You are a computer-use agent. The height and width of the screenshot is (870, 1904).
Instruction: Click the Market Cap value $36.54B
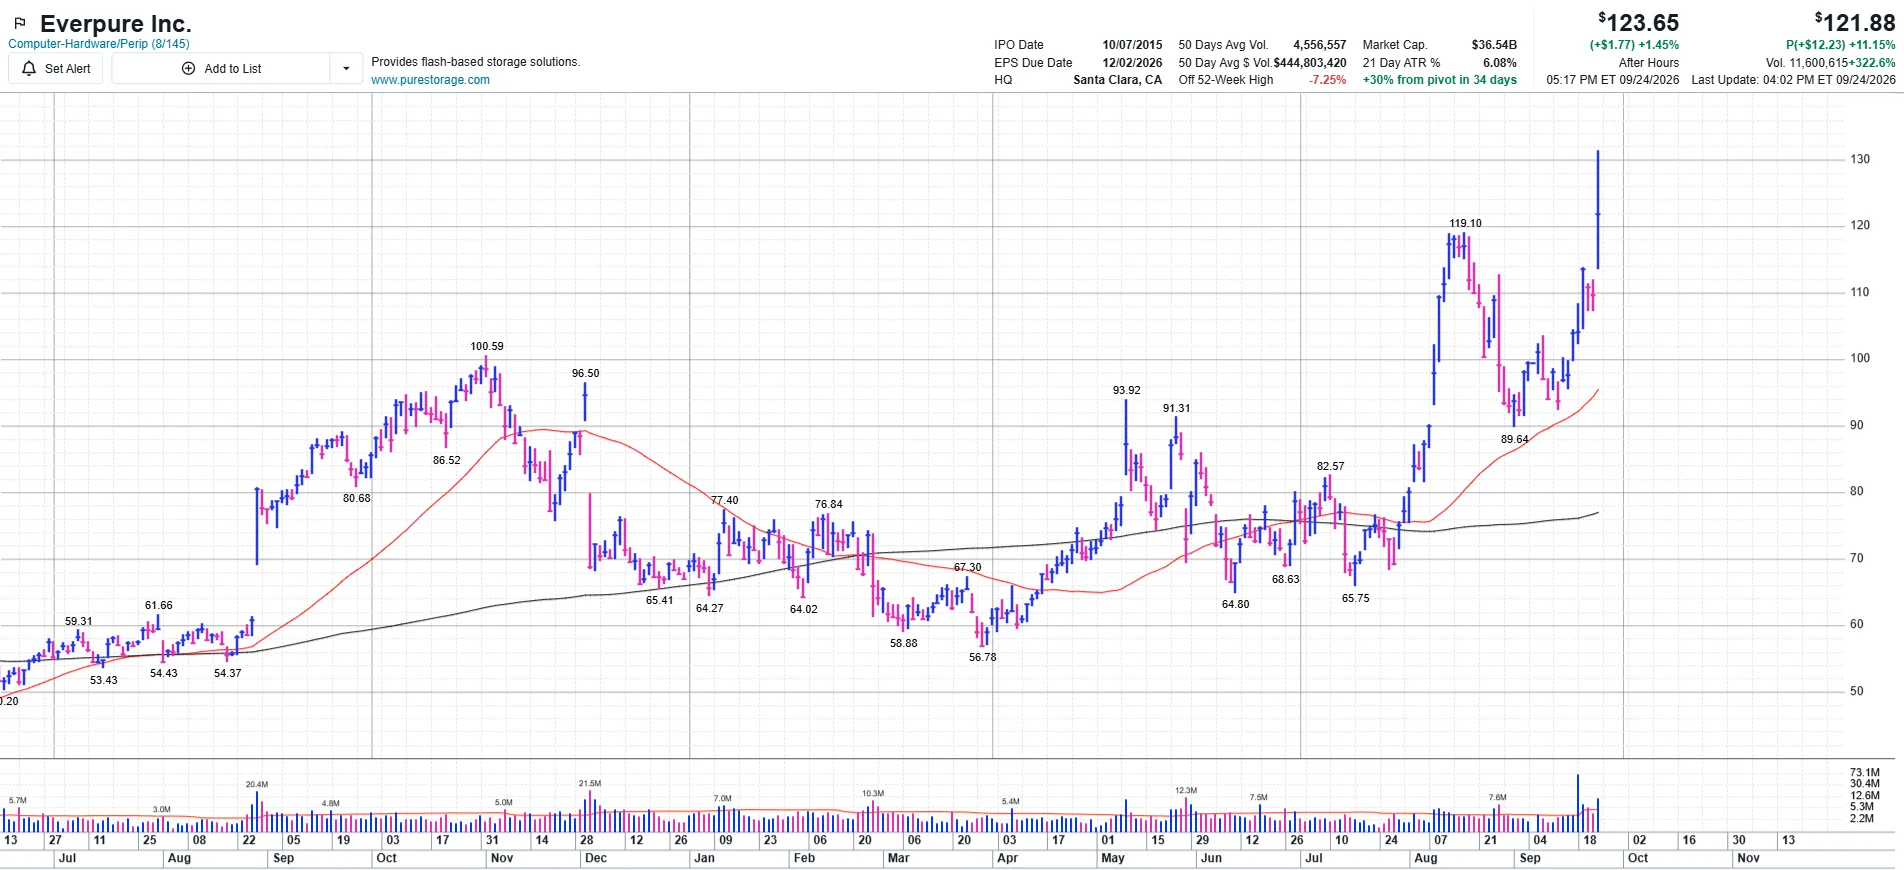(x=1494, y=45)
